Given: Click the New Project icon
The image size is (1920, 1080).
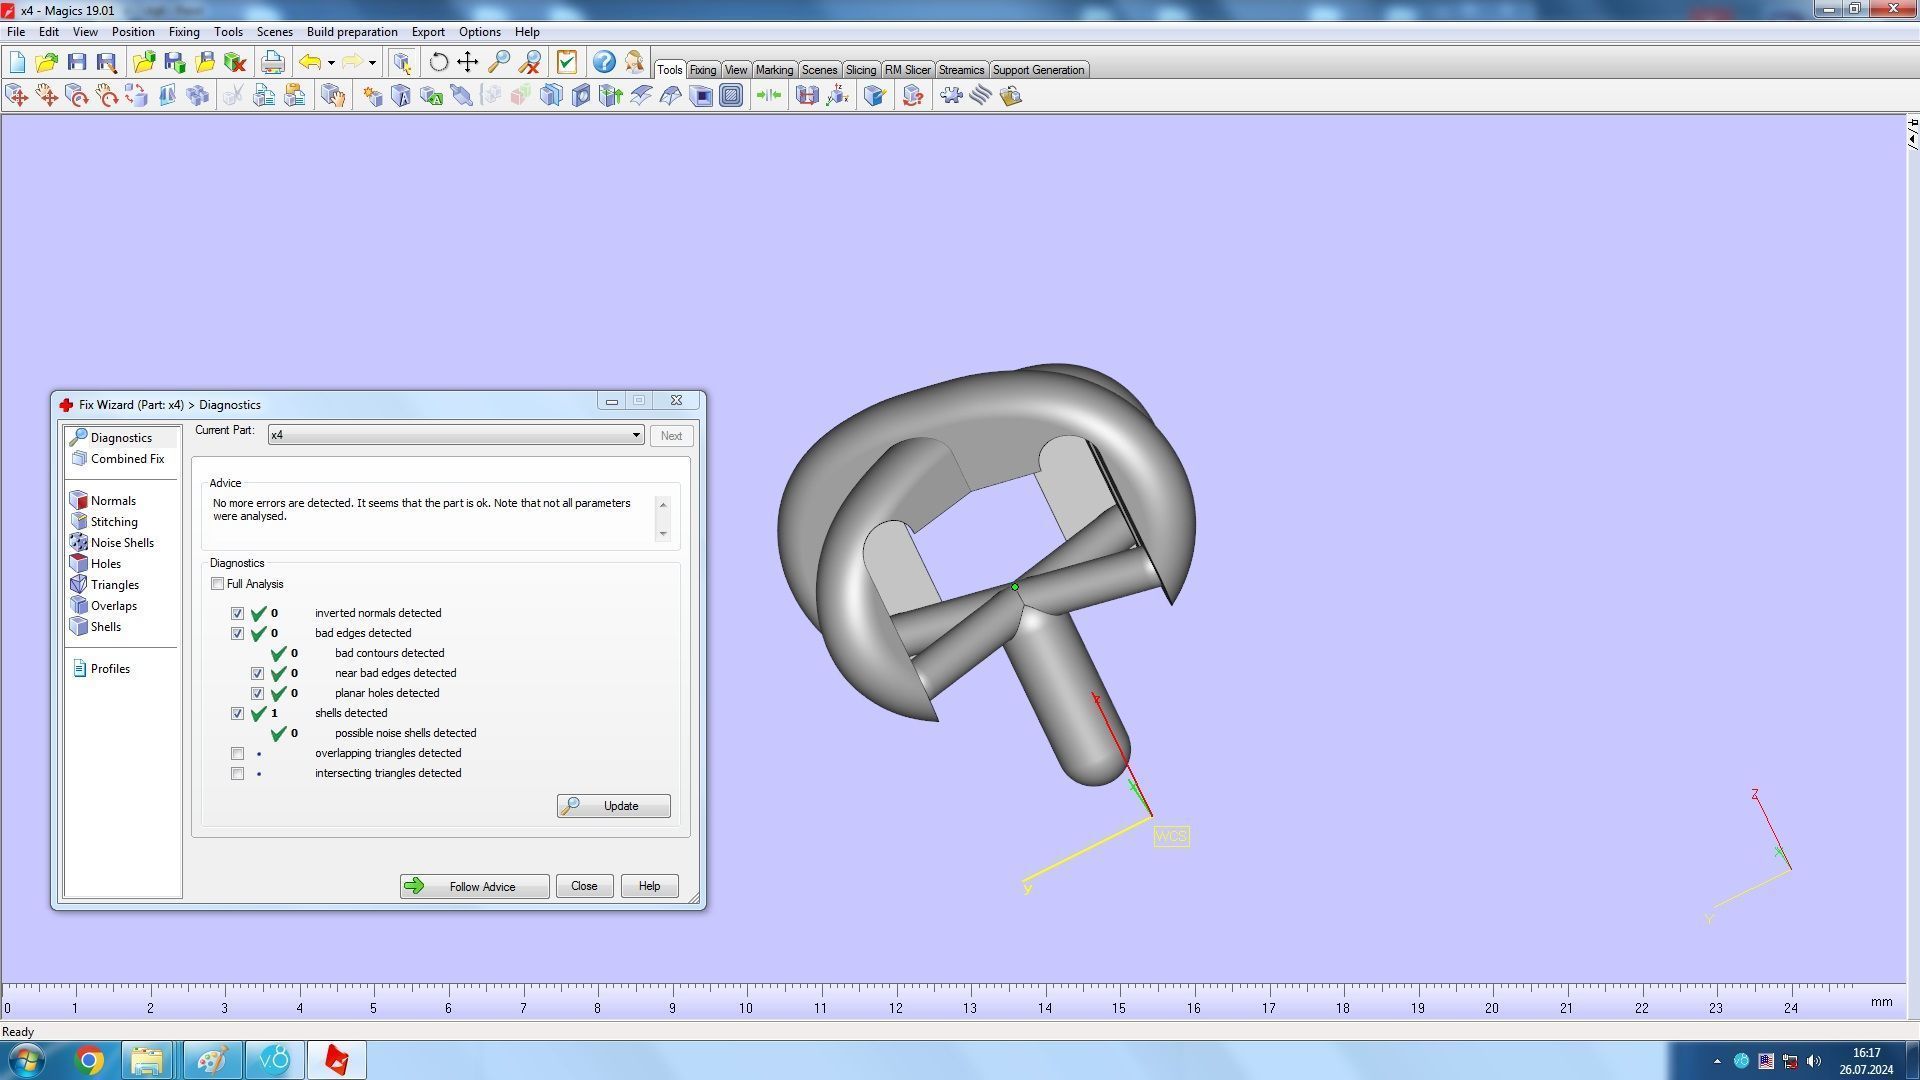Looking at the screenshot, I should (x=17, y=63).
